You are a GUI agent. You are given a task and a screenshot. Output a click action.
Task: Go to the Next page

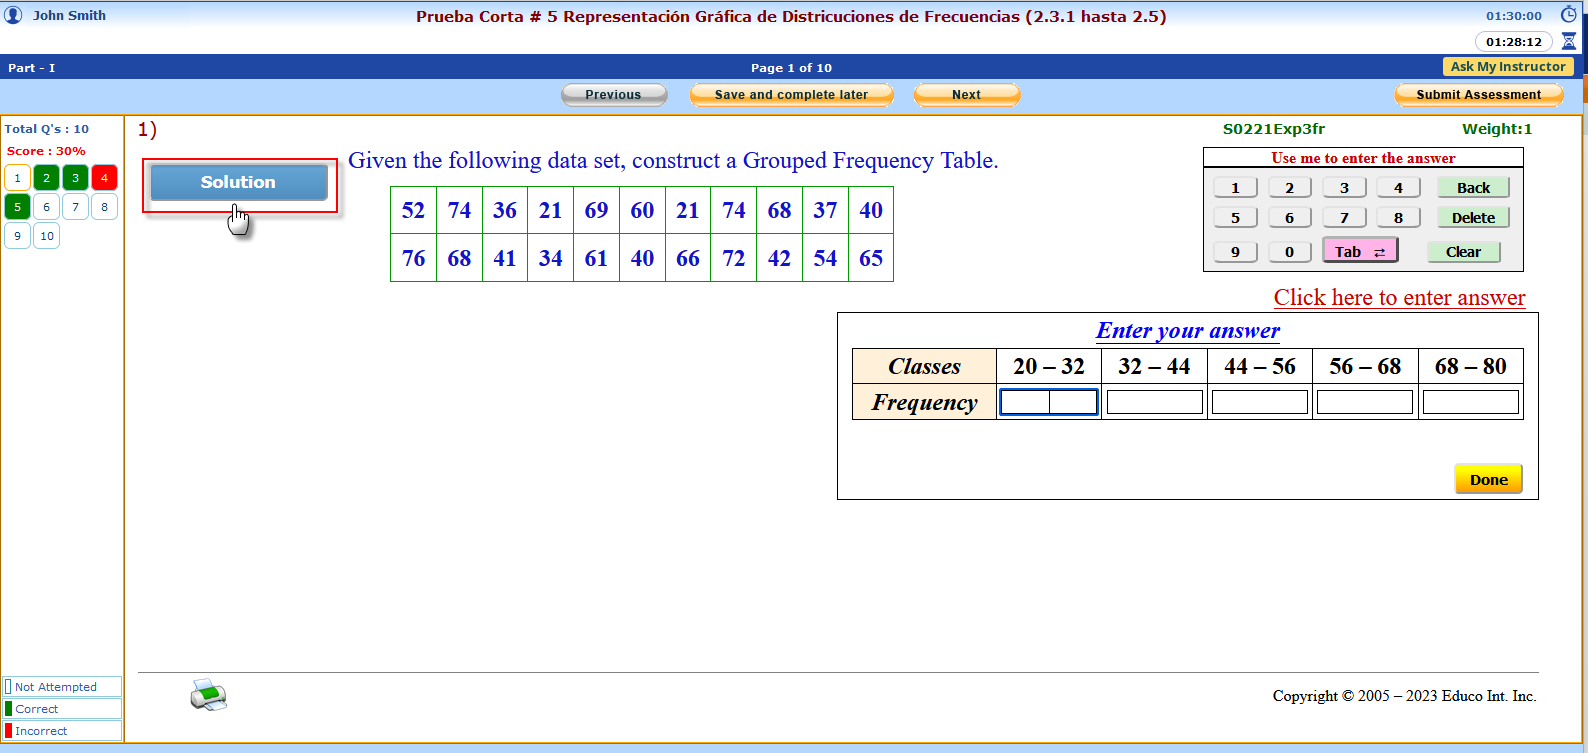click(x=966, y=95)
